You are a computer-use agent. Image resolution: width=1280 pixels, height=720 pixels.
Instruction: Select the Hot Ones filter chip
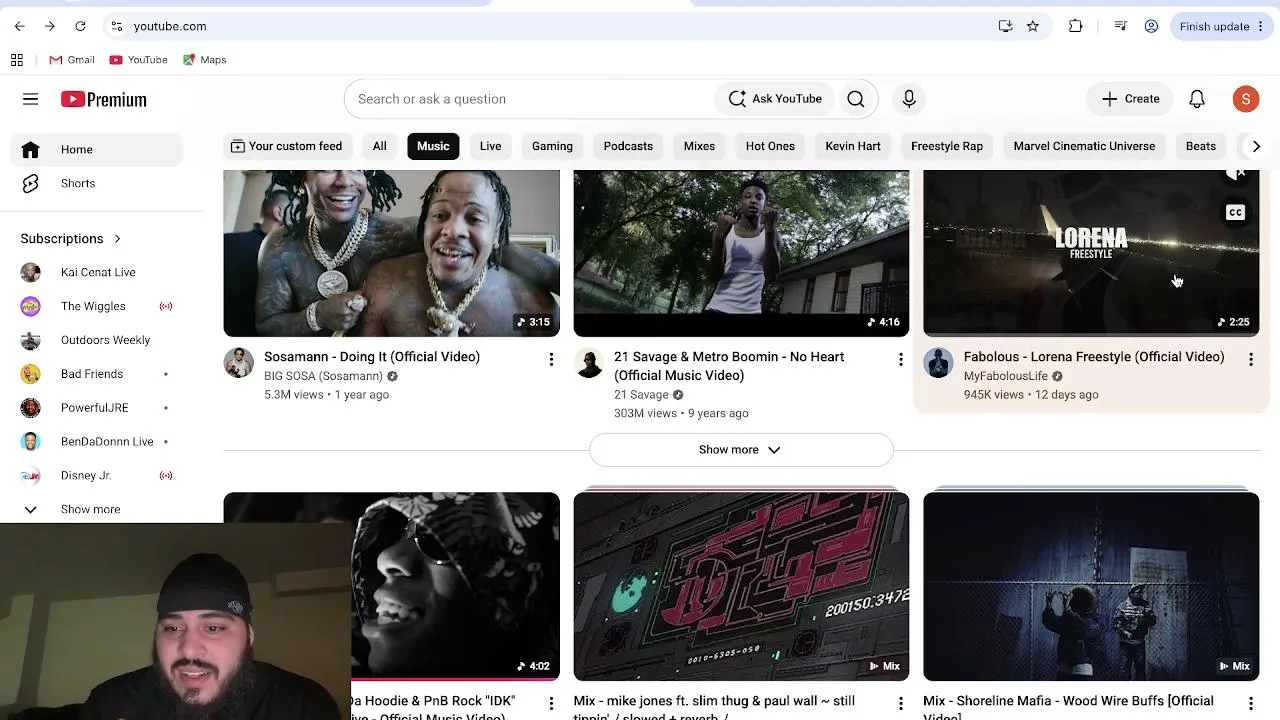pyautogui.click(x=770, y=146)
